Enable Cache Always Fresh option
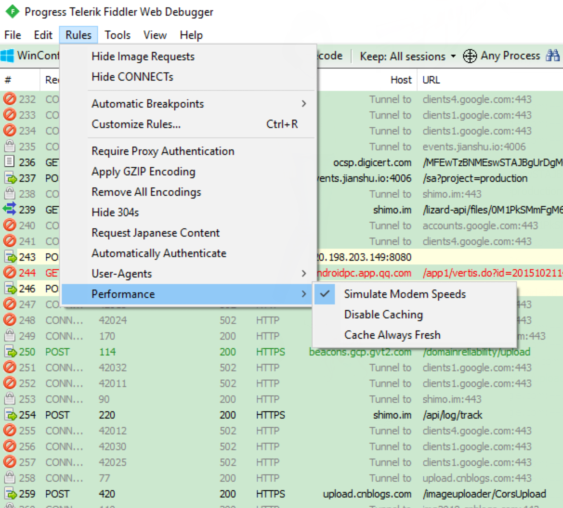 click(415, 335)
